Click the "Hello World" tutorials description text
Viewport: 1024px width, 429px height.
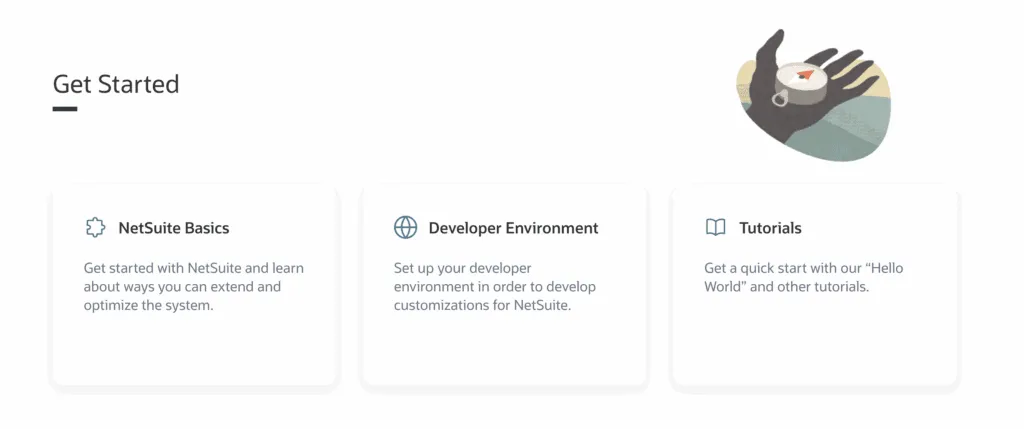coord(803,278)
